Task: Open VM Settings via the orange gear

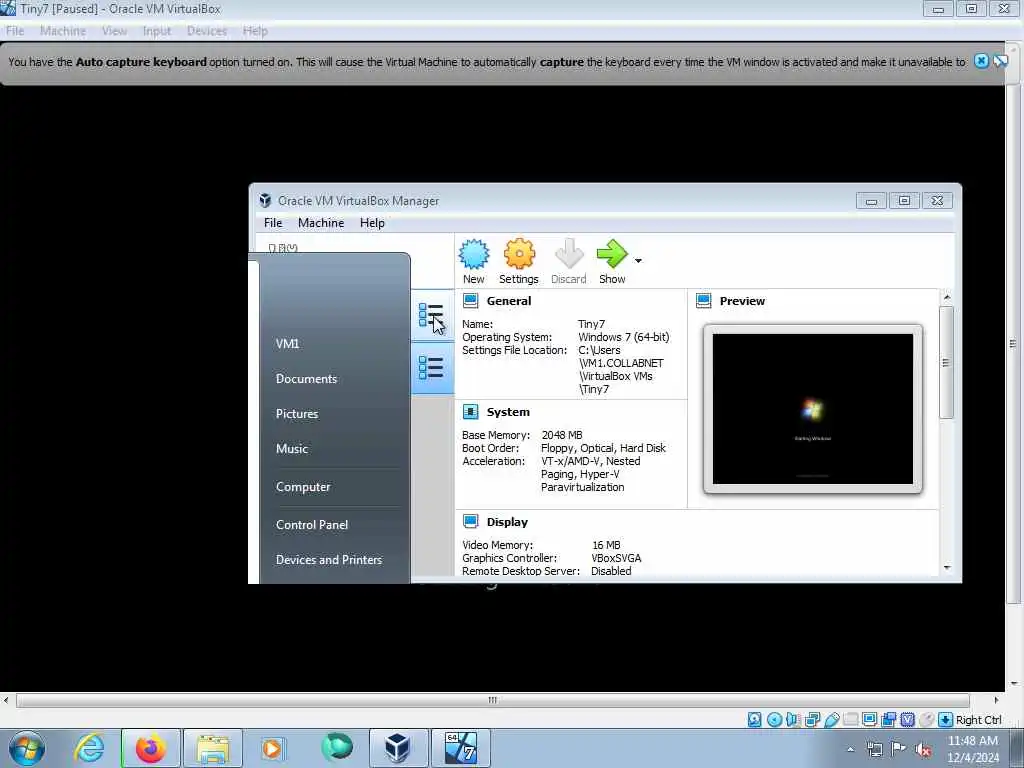Action: [x=519, y=254]
